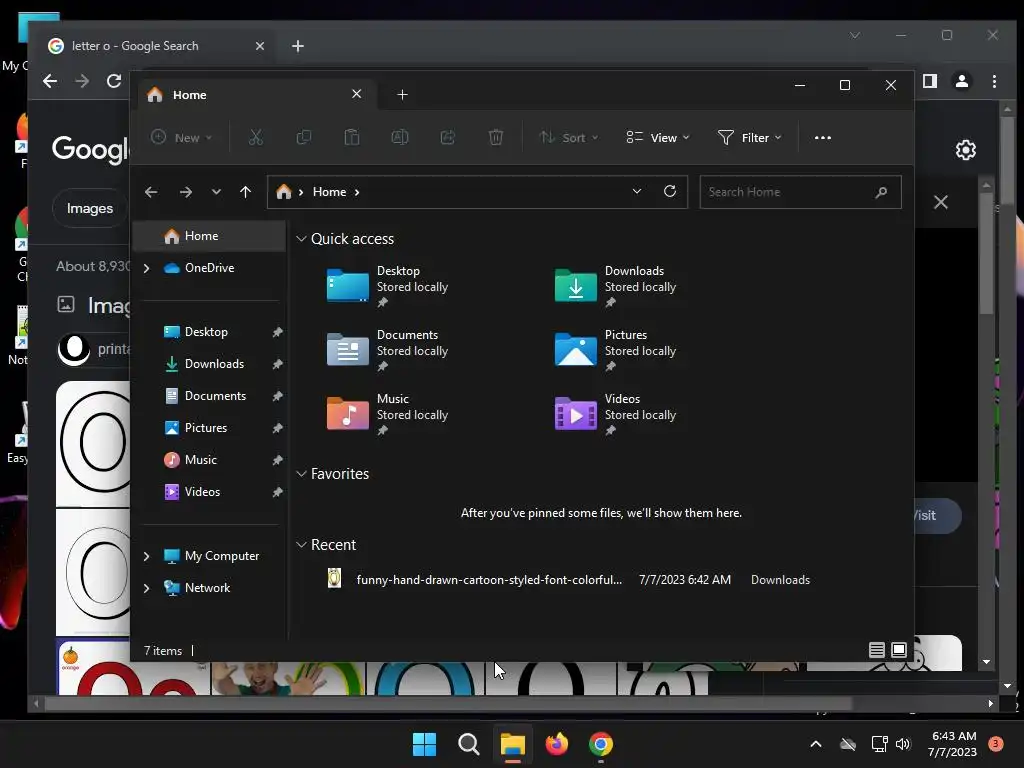
Task: Collapse the Favorites section
Action: [x=301, y=474]
